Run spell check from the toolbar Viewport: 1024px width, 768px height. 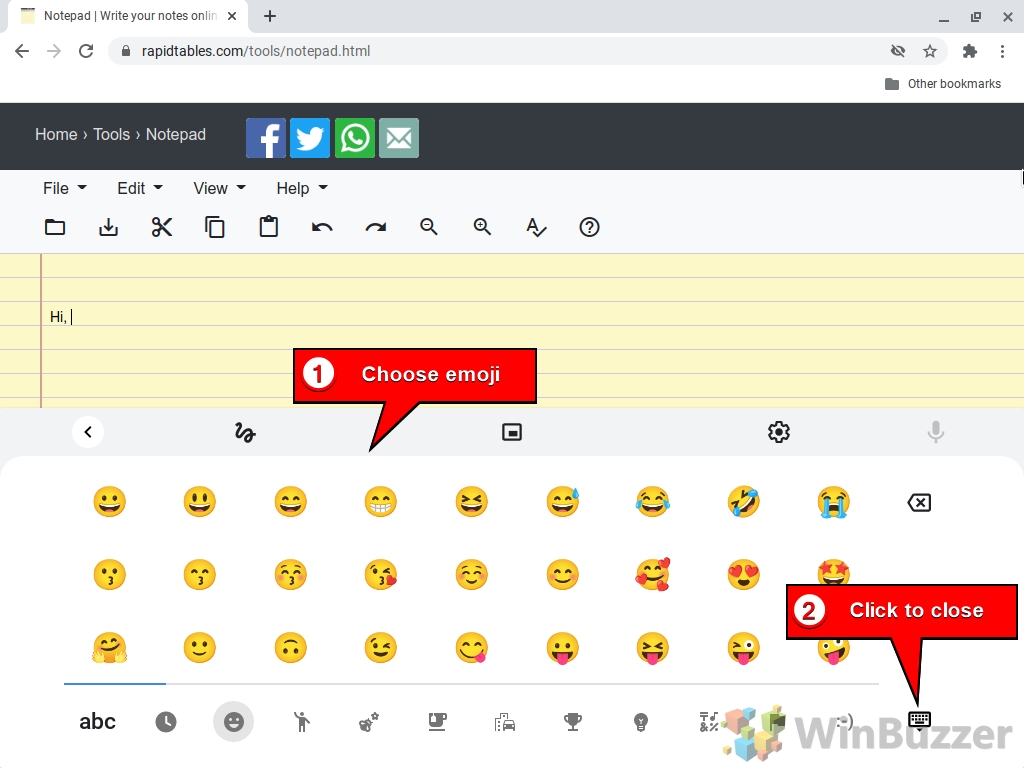click(537, 228)
